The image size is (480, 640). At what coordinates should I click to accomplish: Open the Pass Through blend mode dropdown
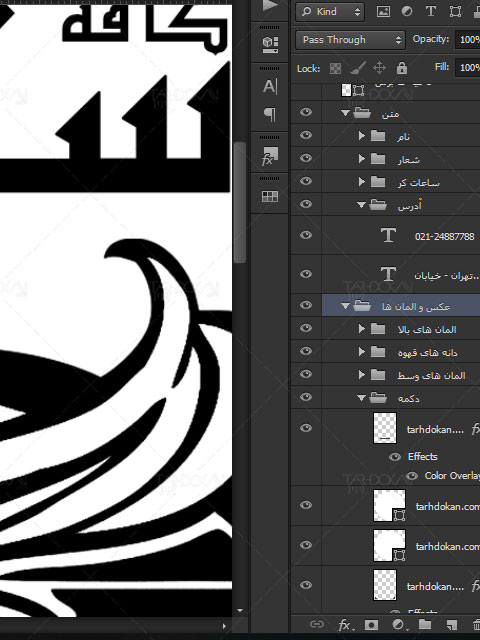pos(350,40)
